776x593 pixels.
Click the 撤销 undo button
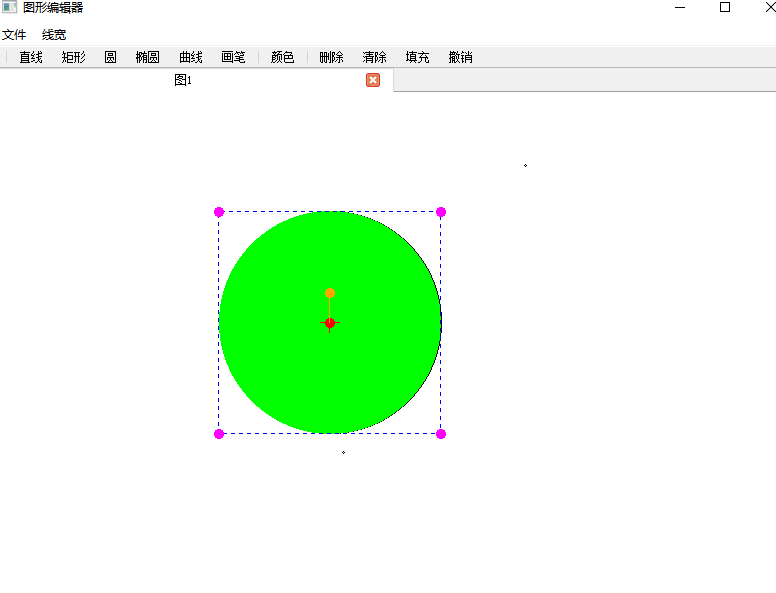(x=460, y=57)
